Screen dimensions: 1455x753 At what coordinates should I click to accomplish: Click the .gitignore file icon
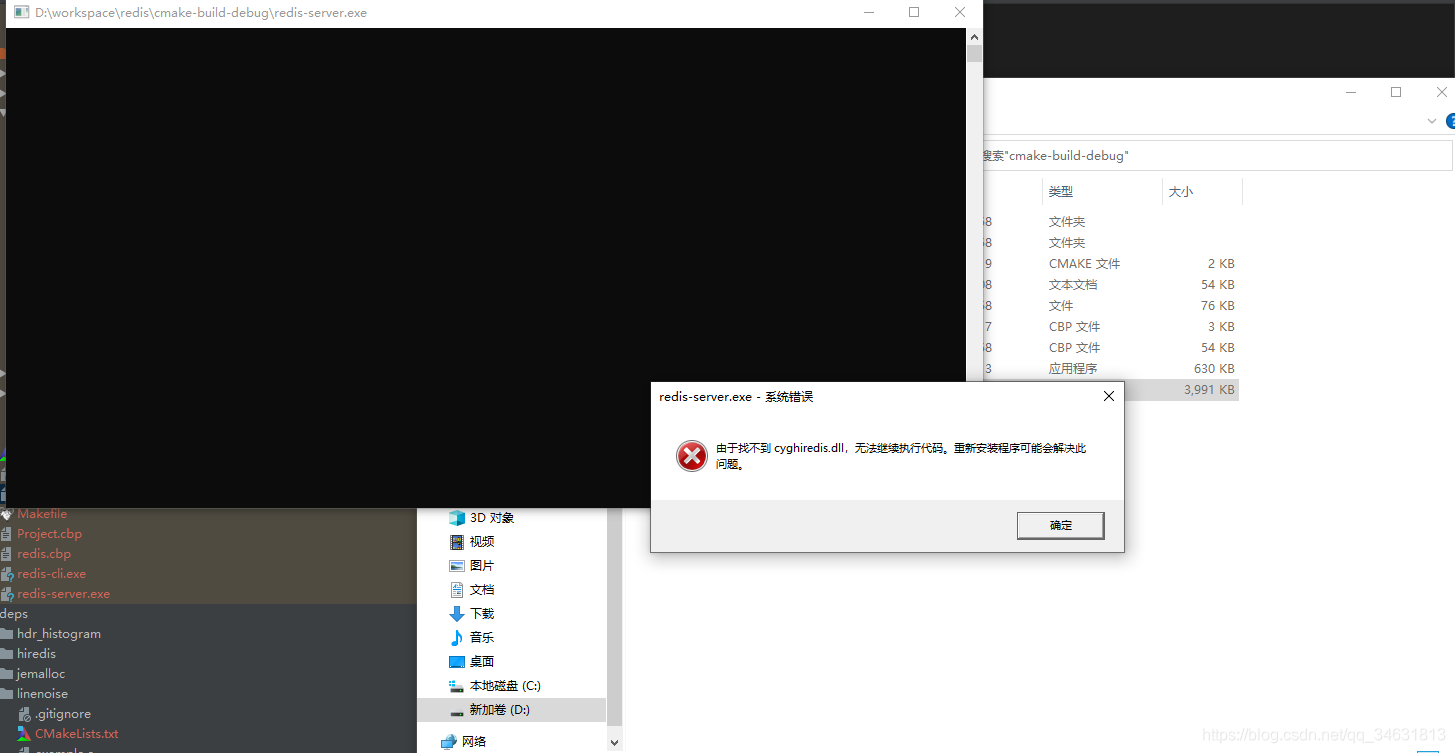click(x=25, y=714)
